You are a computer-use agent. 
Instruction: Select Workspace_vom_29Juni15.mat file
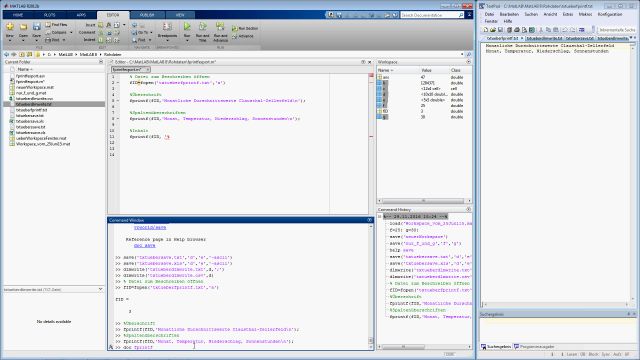tap(43, 144)
